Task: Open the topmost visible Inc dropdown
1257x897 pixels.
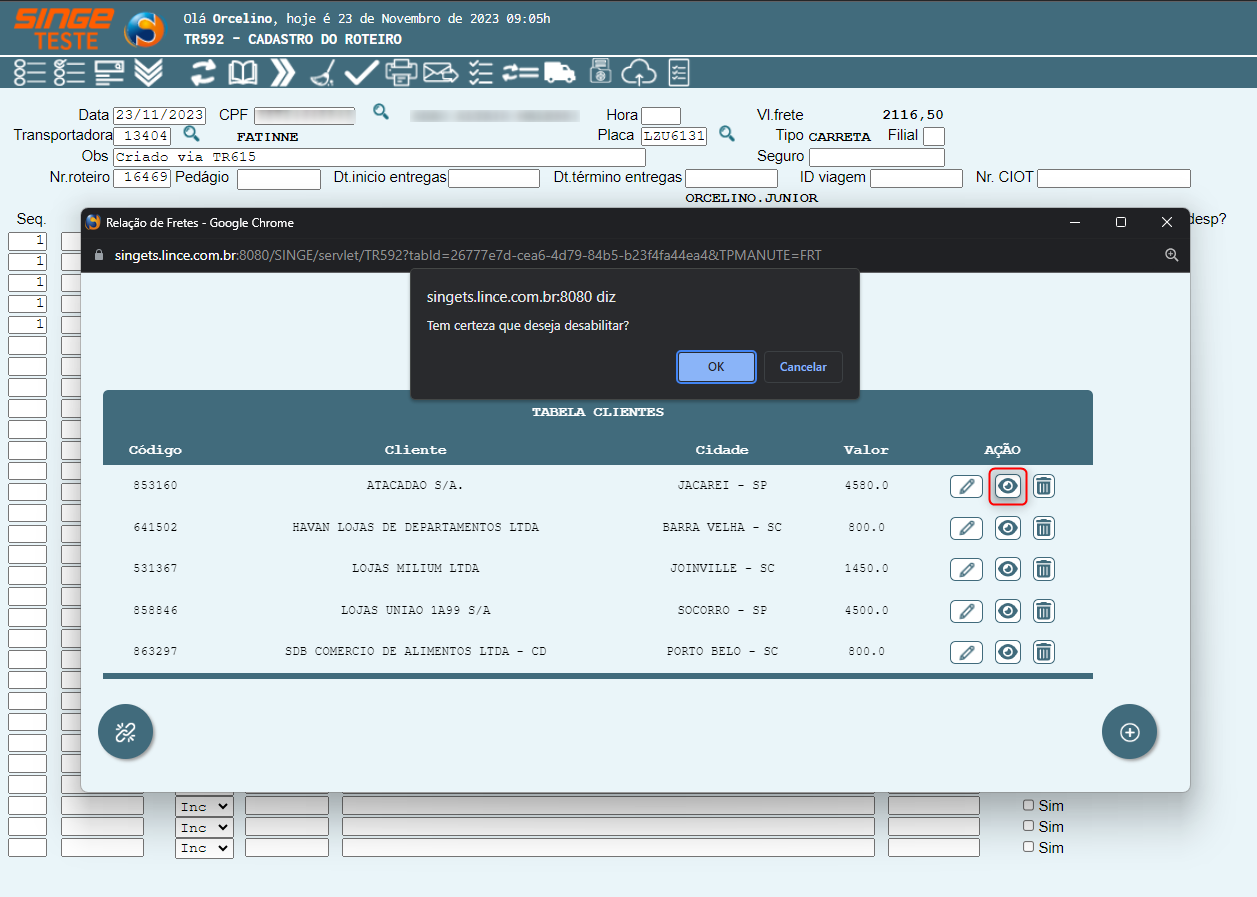Action: [x=204, y=806]
